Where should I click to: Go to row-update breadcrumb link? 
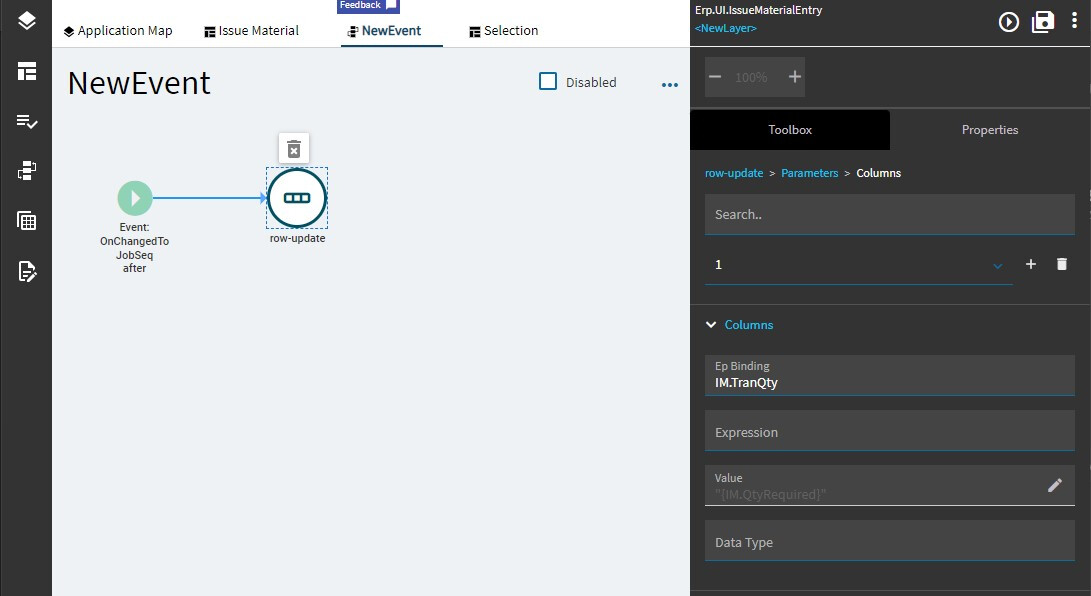[x=734, y=173]
